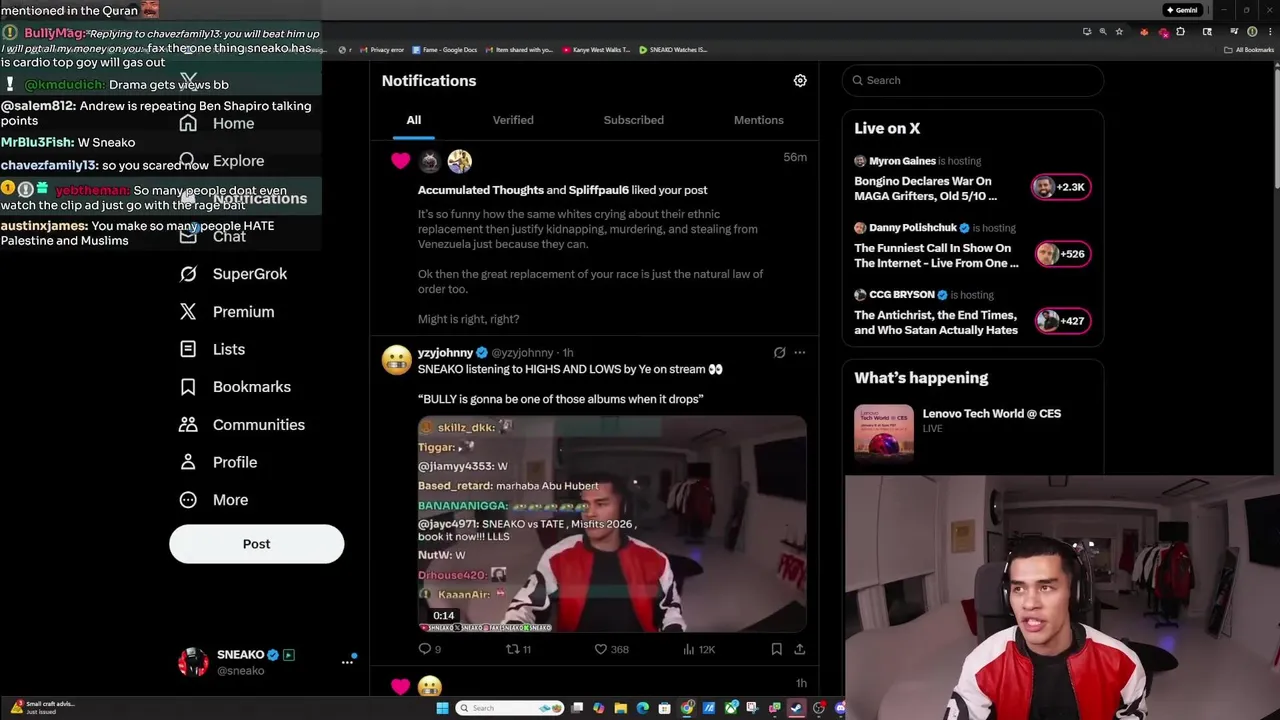This screenshot has width=1280, height=720.
Task: Click yzyjohnny emoji avatar
Action: 396,360
